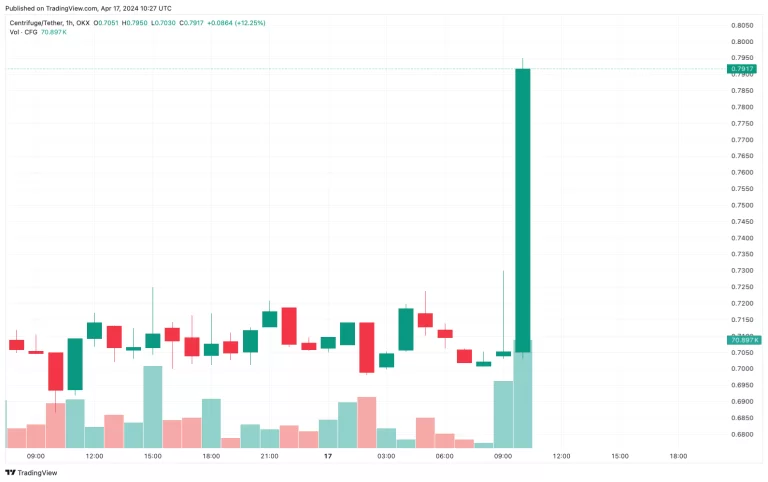
Task: Click the 03:00 time axis label
Action: click(386, 455)
